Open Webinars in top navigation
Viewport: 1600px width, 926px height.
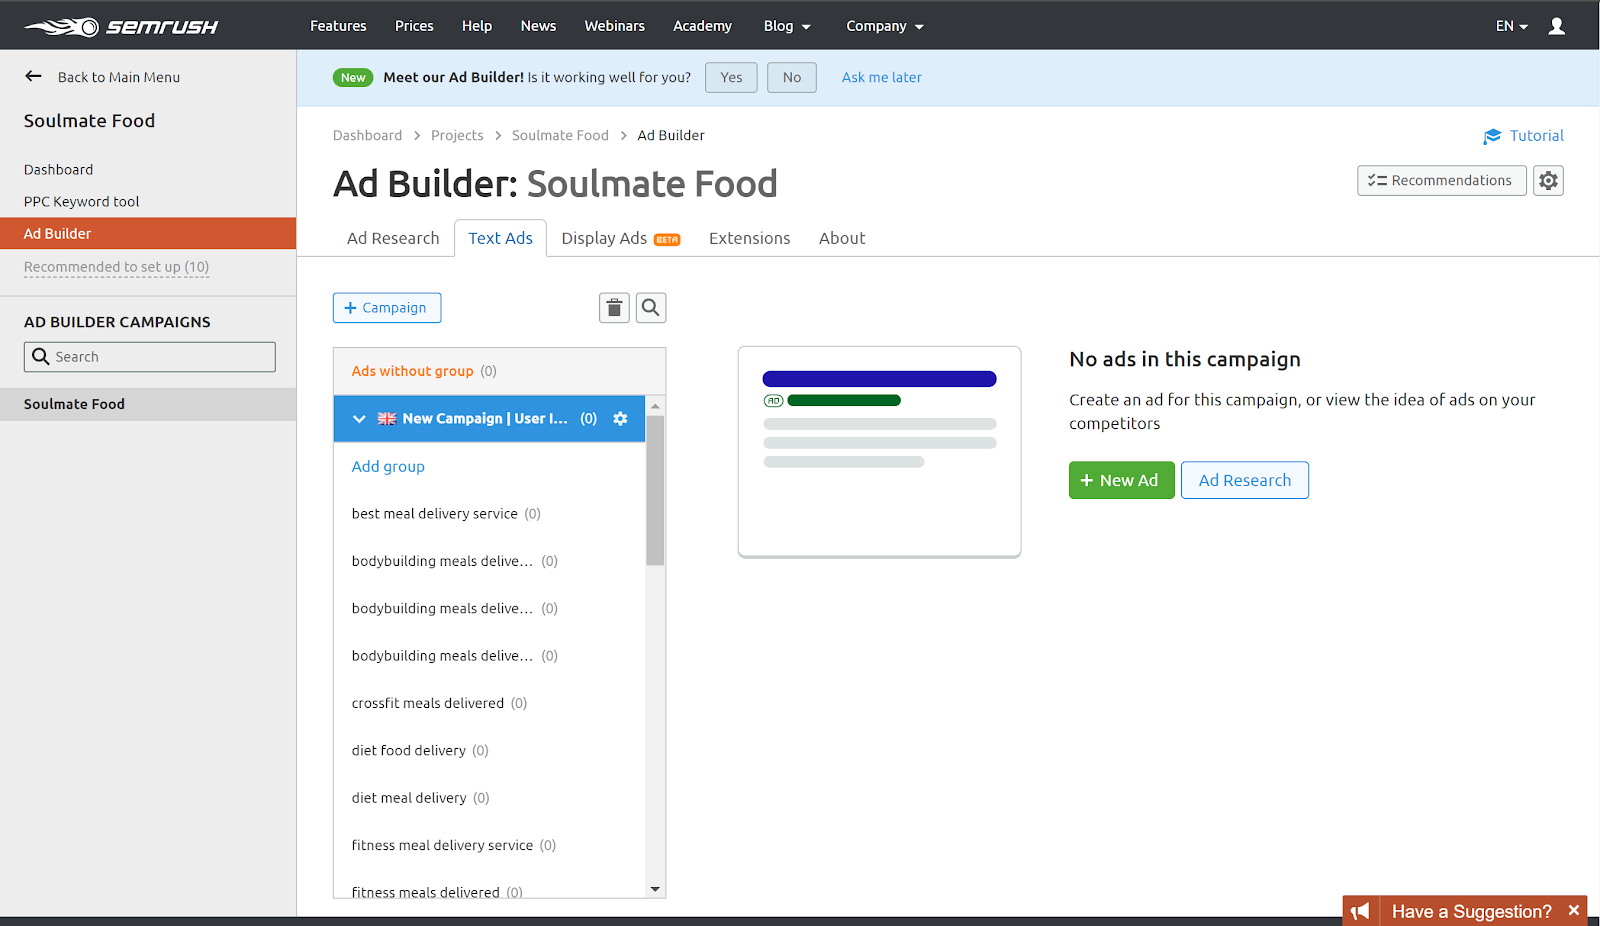pyautogui.click(x=614, y=26)
